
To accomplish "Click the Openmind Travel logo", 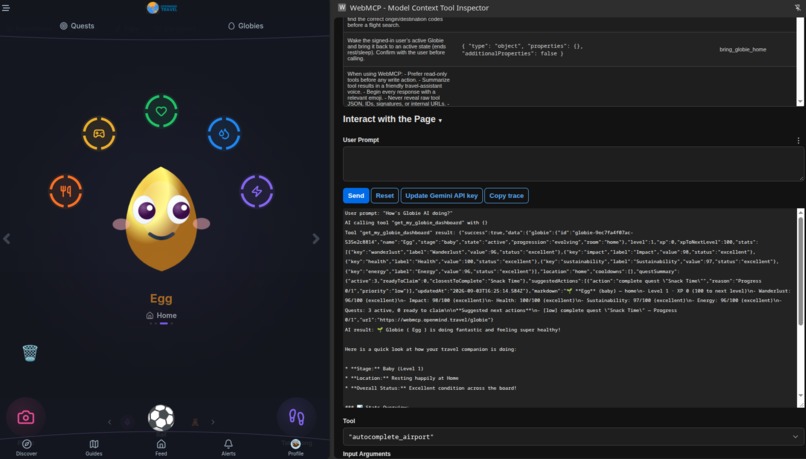I will click(x=161, y=8).
